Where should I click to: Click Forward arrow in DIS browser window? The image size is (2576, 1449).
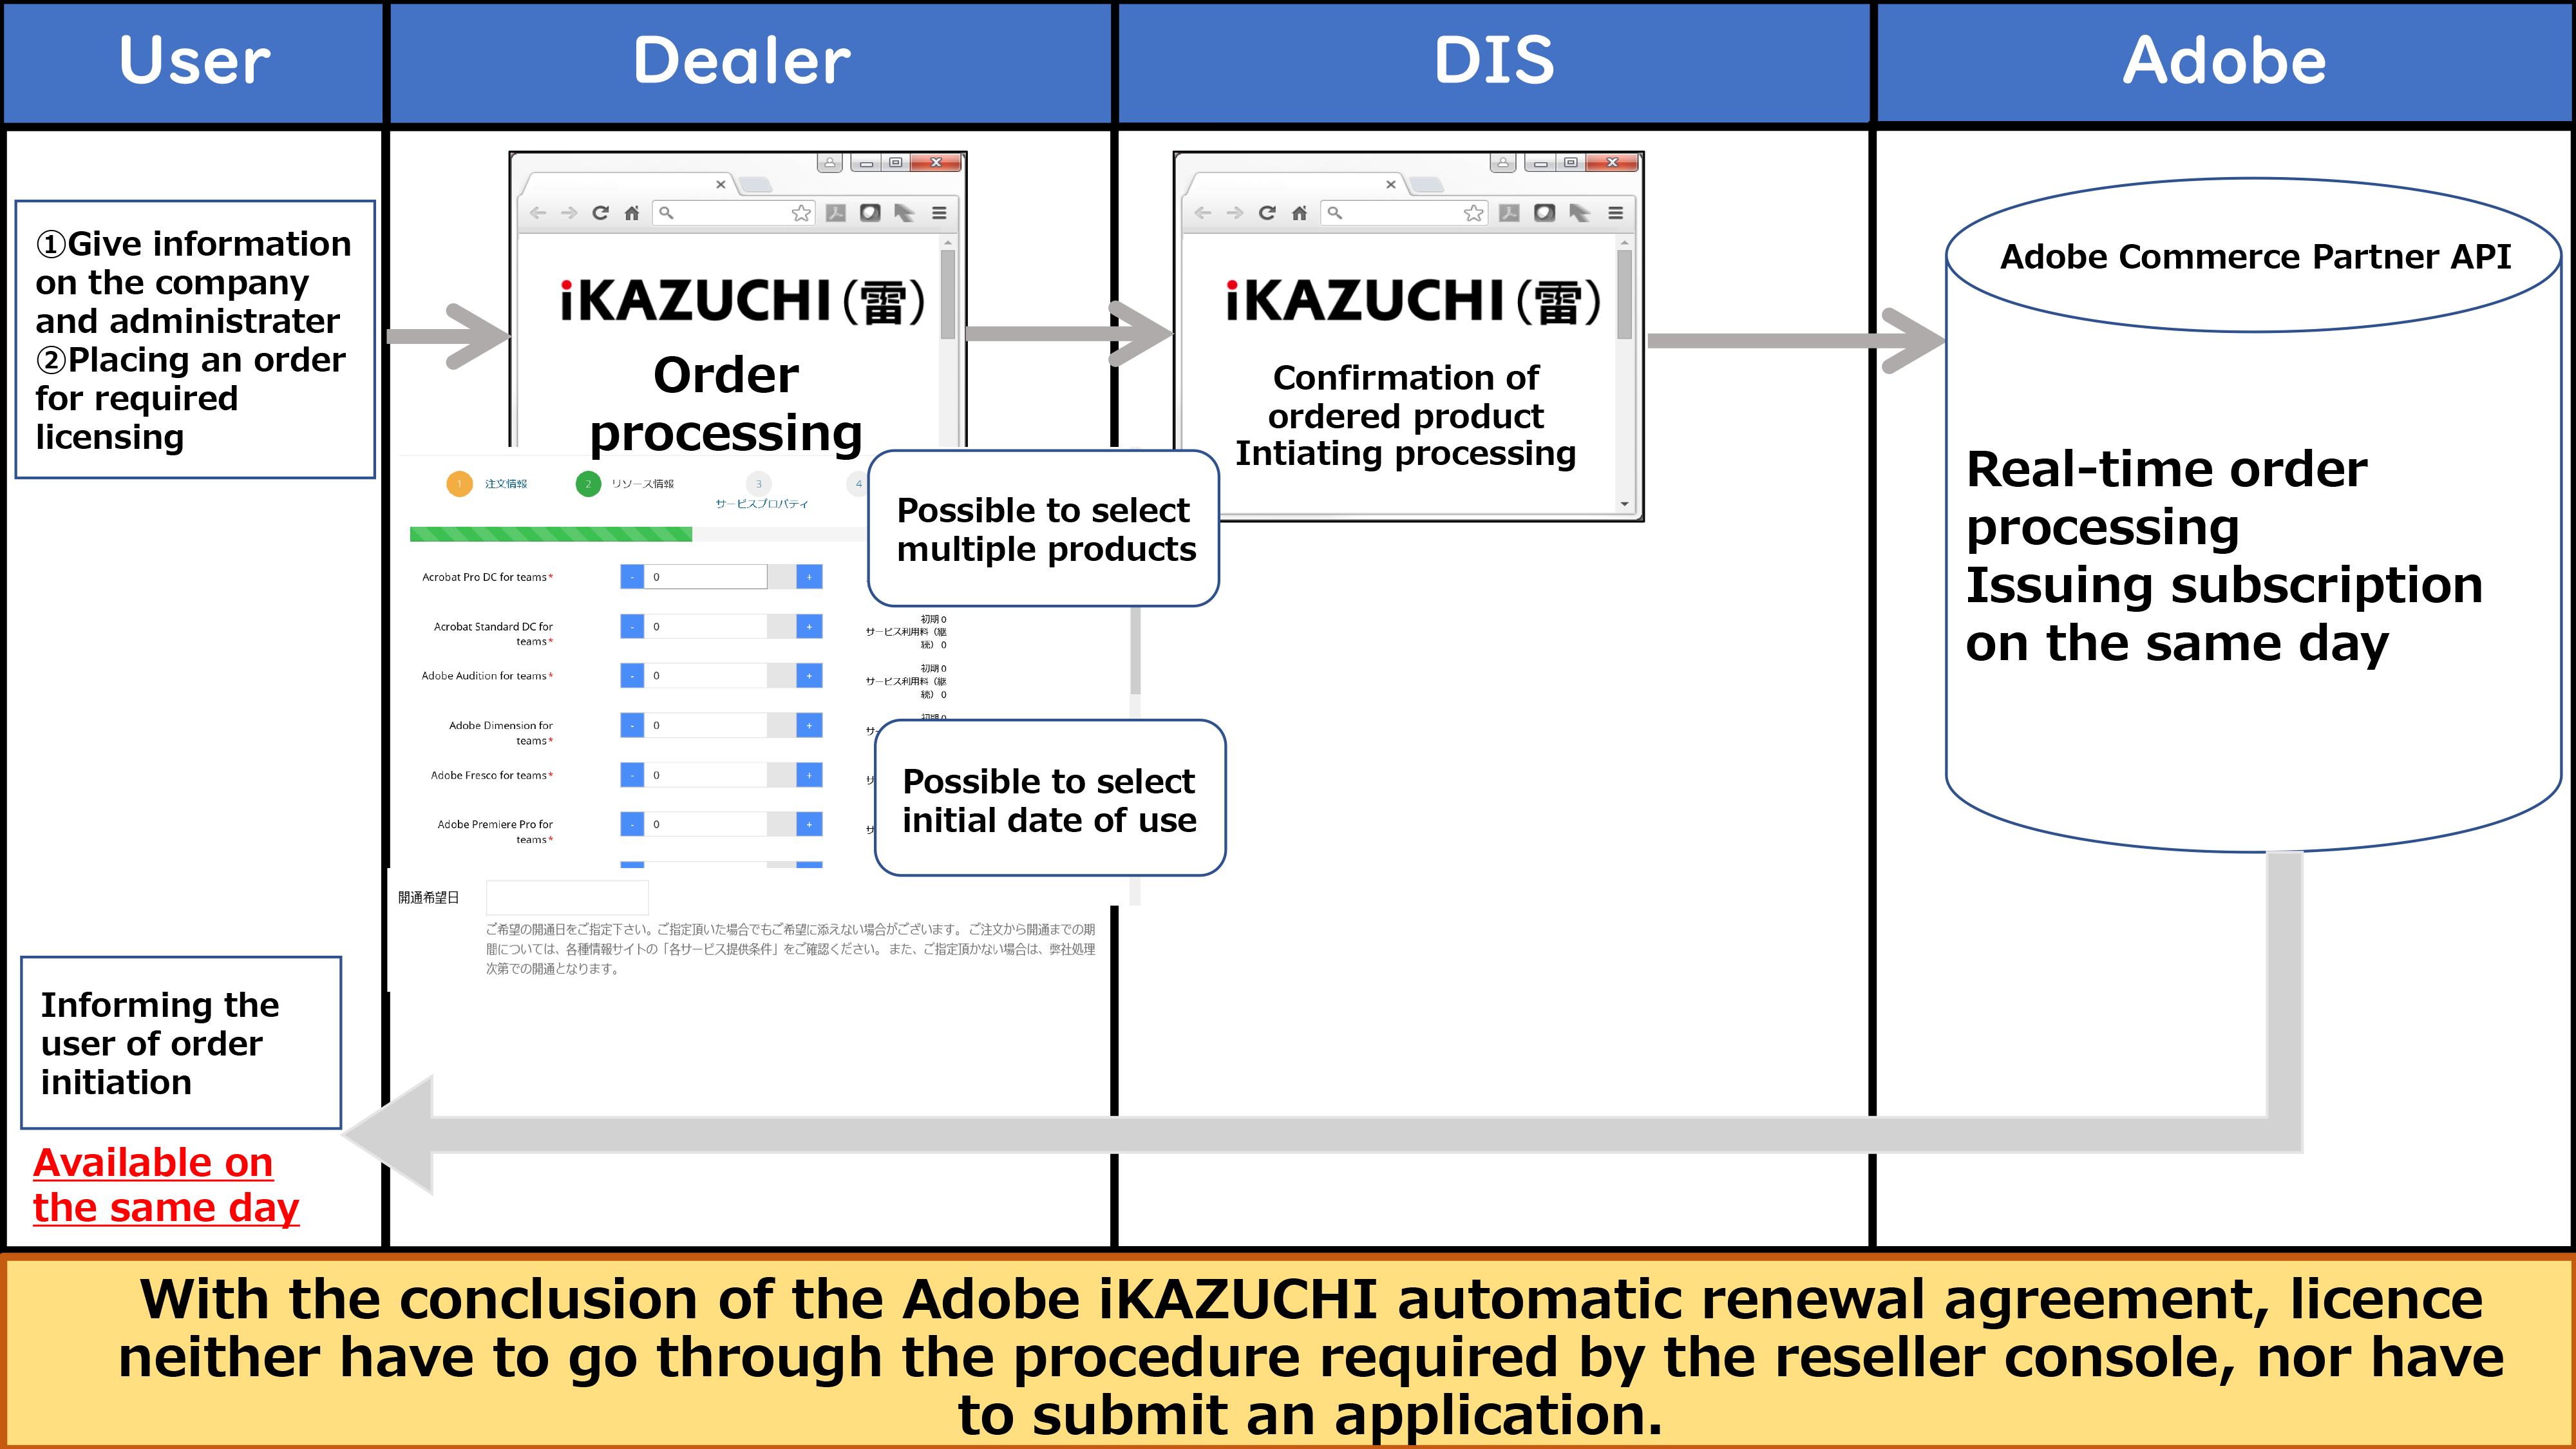point(1235,213)
